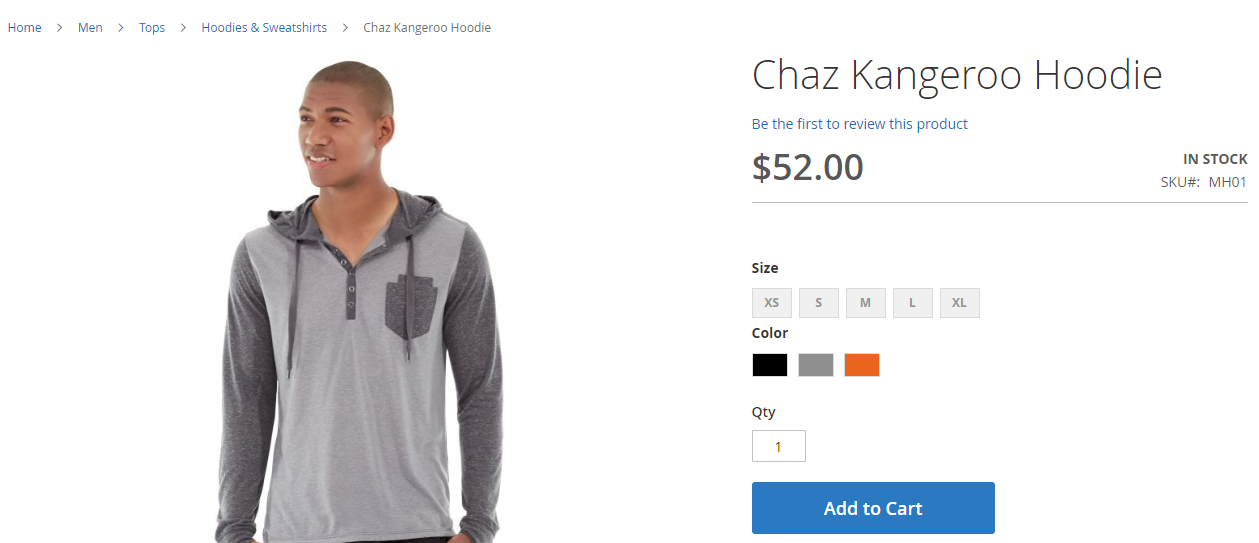Image resolution: width=1259 pixels, height=543 pixels.
Task: Pick the orange color swatch
Action: pos(862,365)
